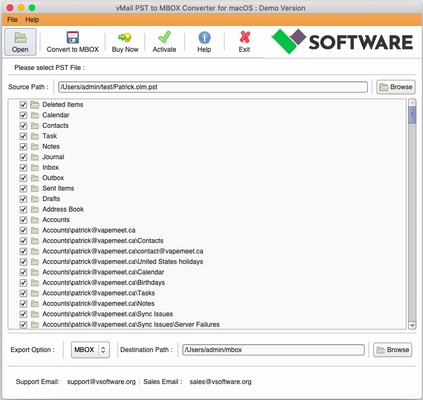This screenshot has height=400, width=423.
Task: Uncheck the Contacts checkbox
Action: (23, 126)
